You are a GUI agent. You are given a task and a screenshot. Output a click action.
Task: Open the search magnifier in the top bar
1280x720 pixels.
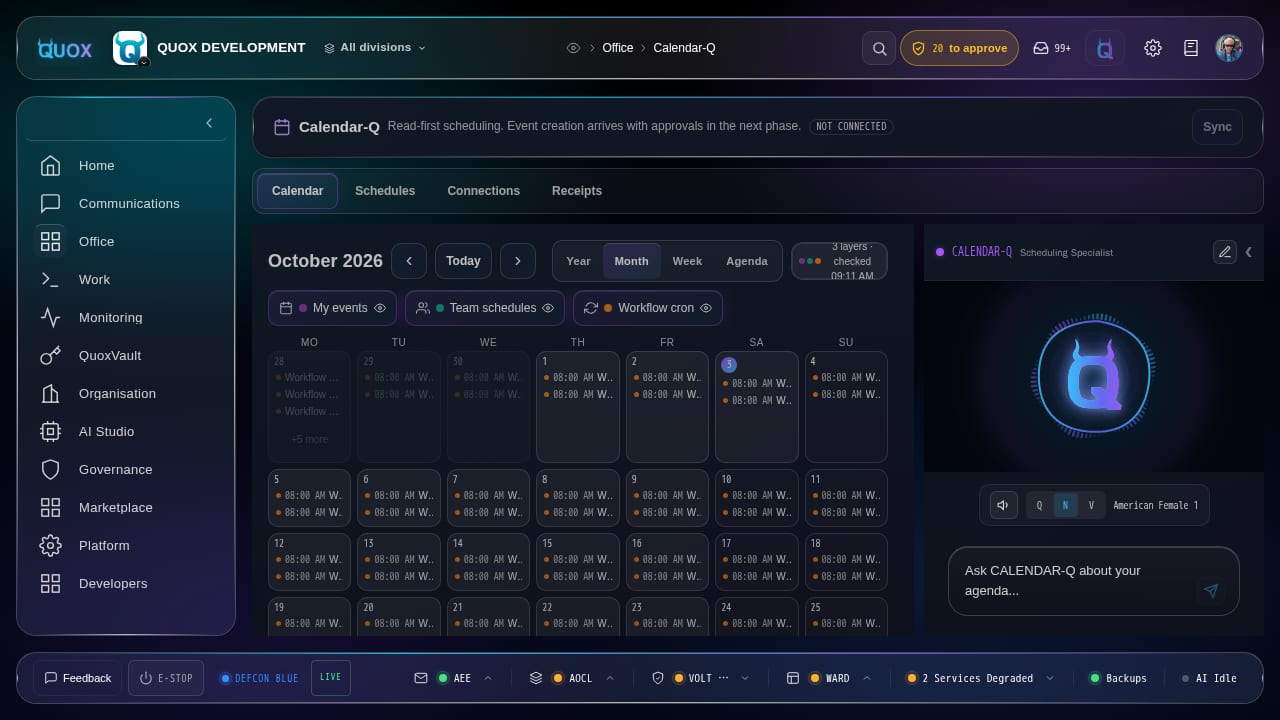pyautogui.click(x=879, y=48)
